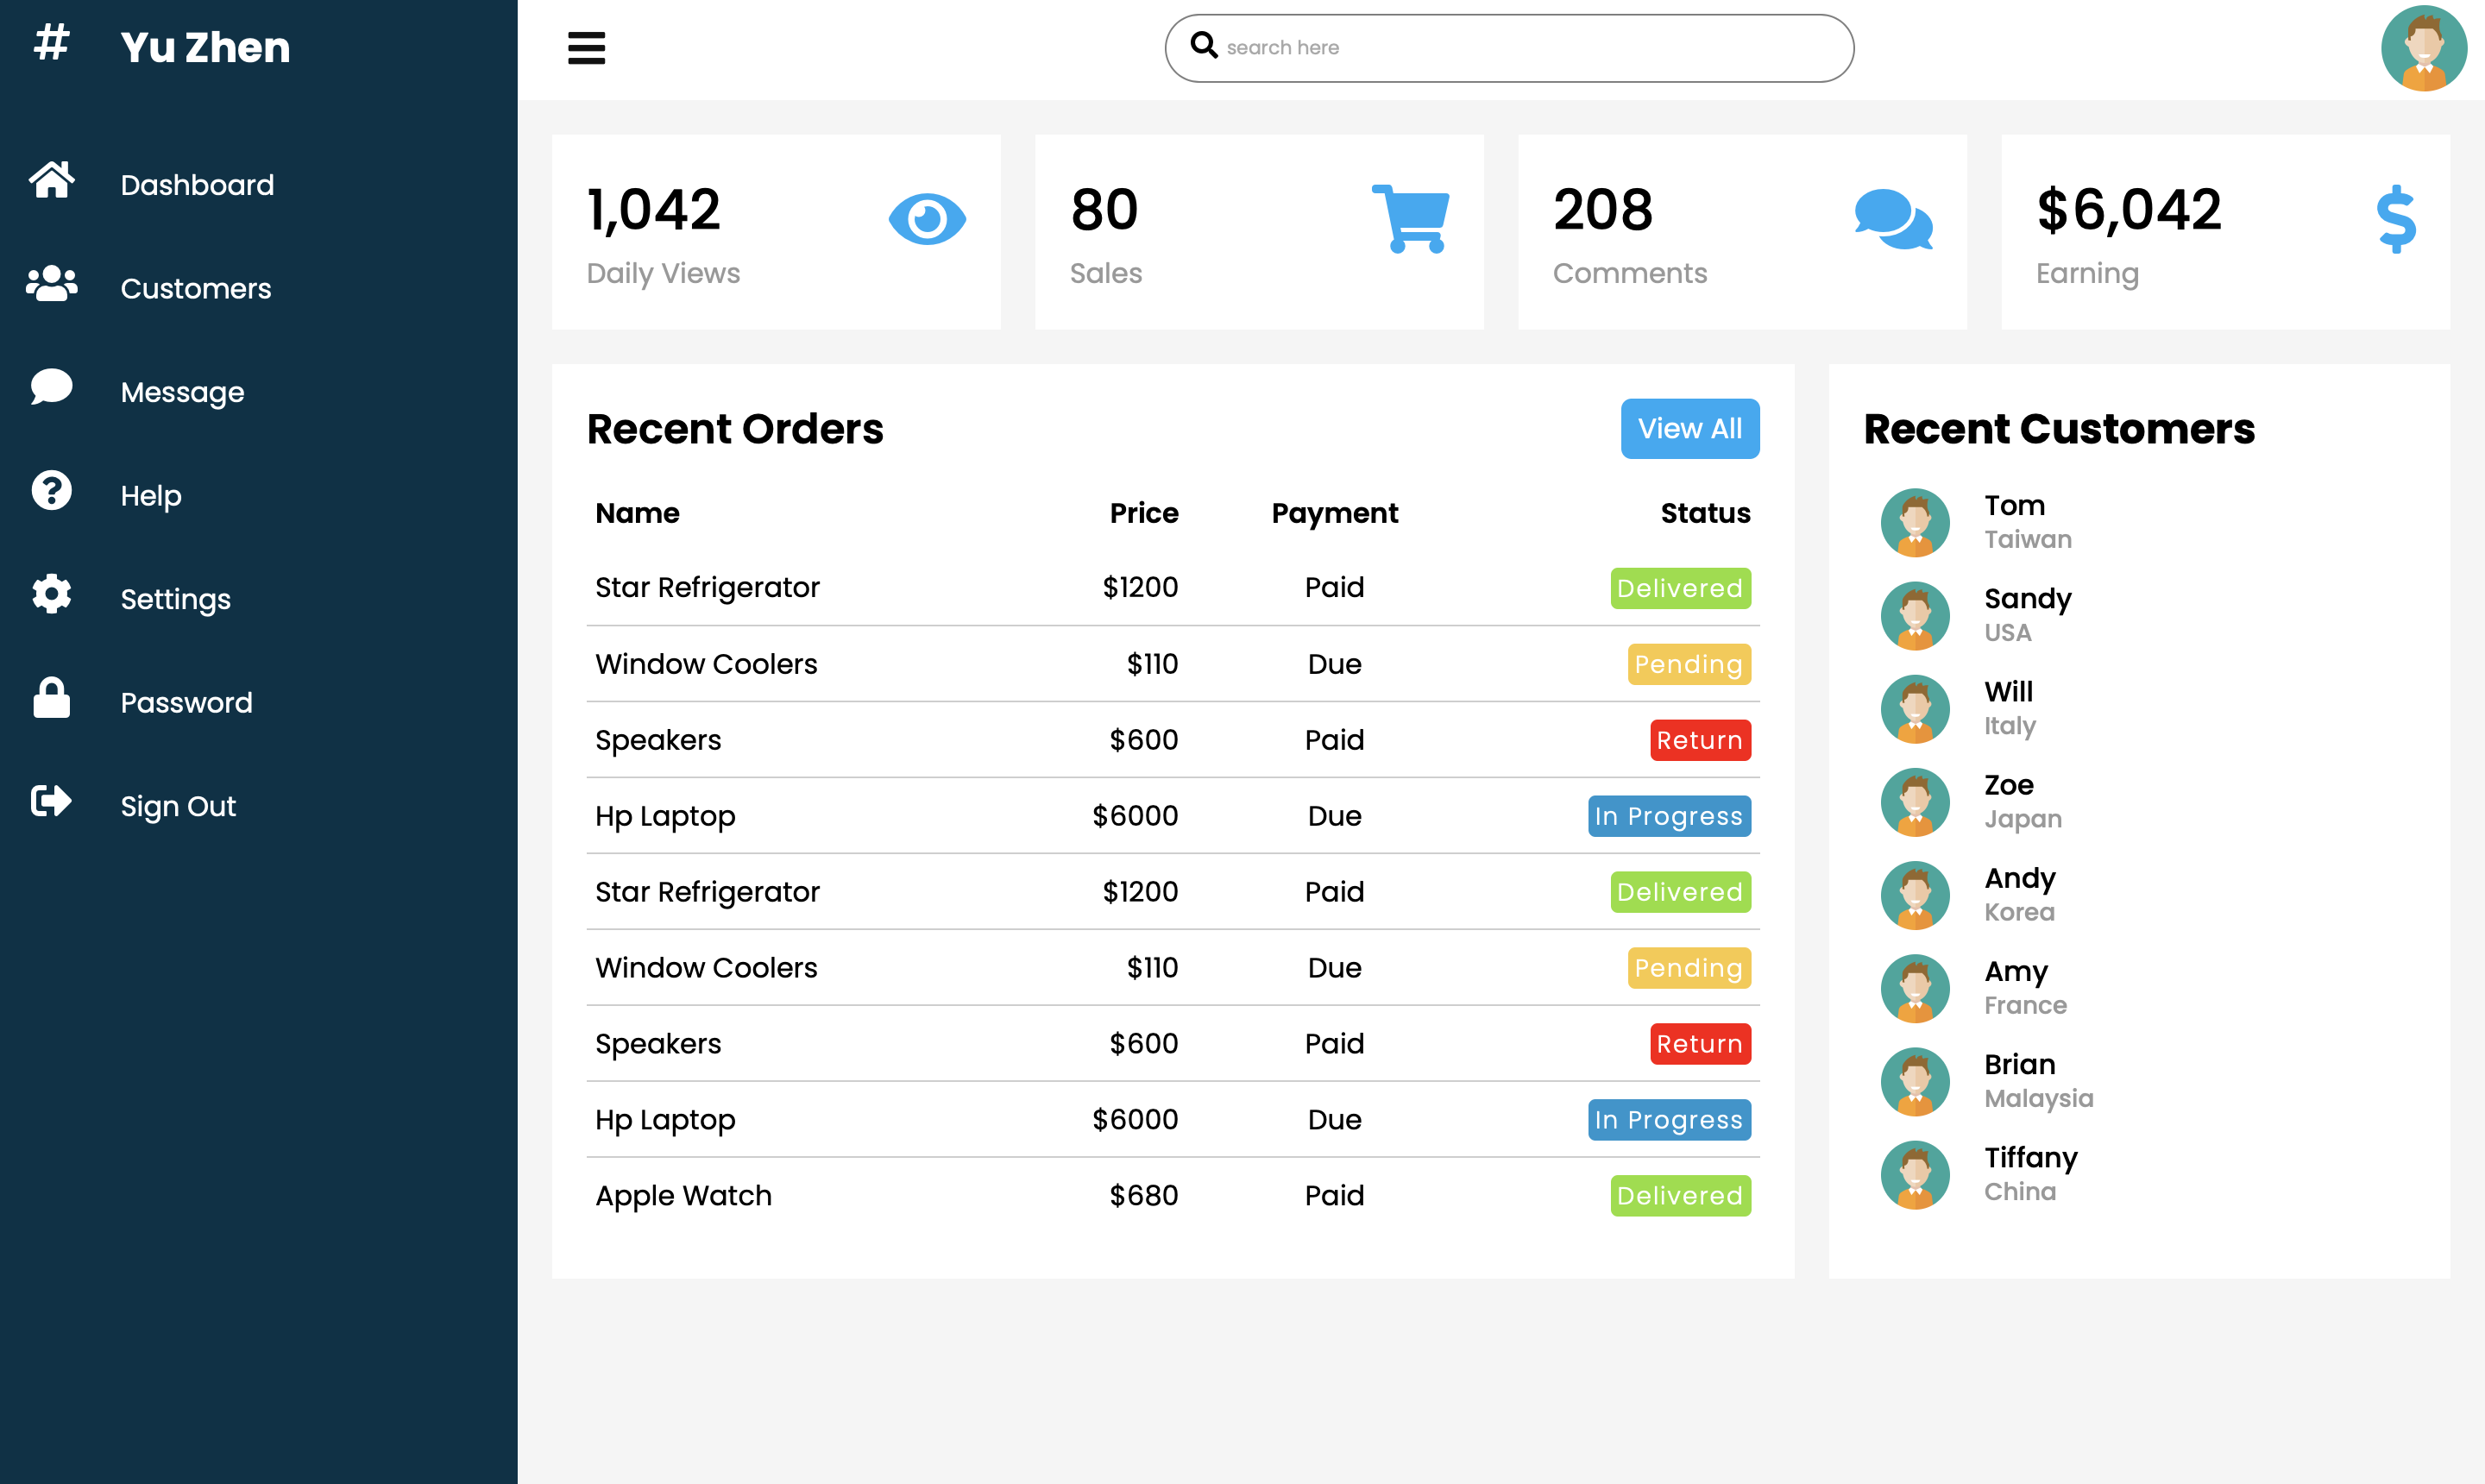Focus the search here input field
The image size is (2485, 1484).
tap(1509, 48)
